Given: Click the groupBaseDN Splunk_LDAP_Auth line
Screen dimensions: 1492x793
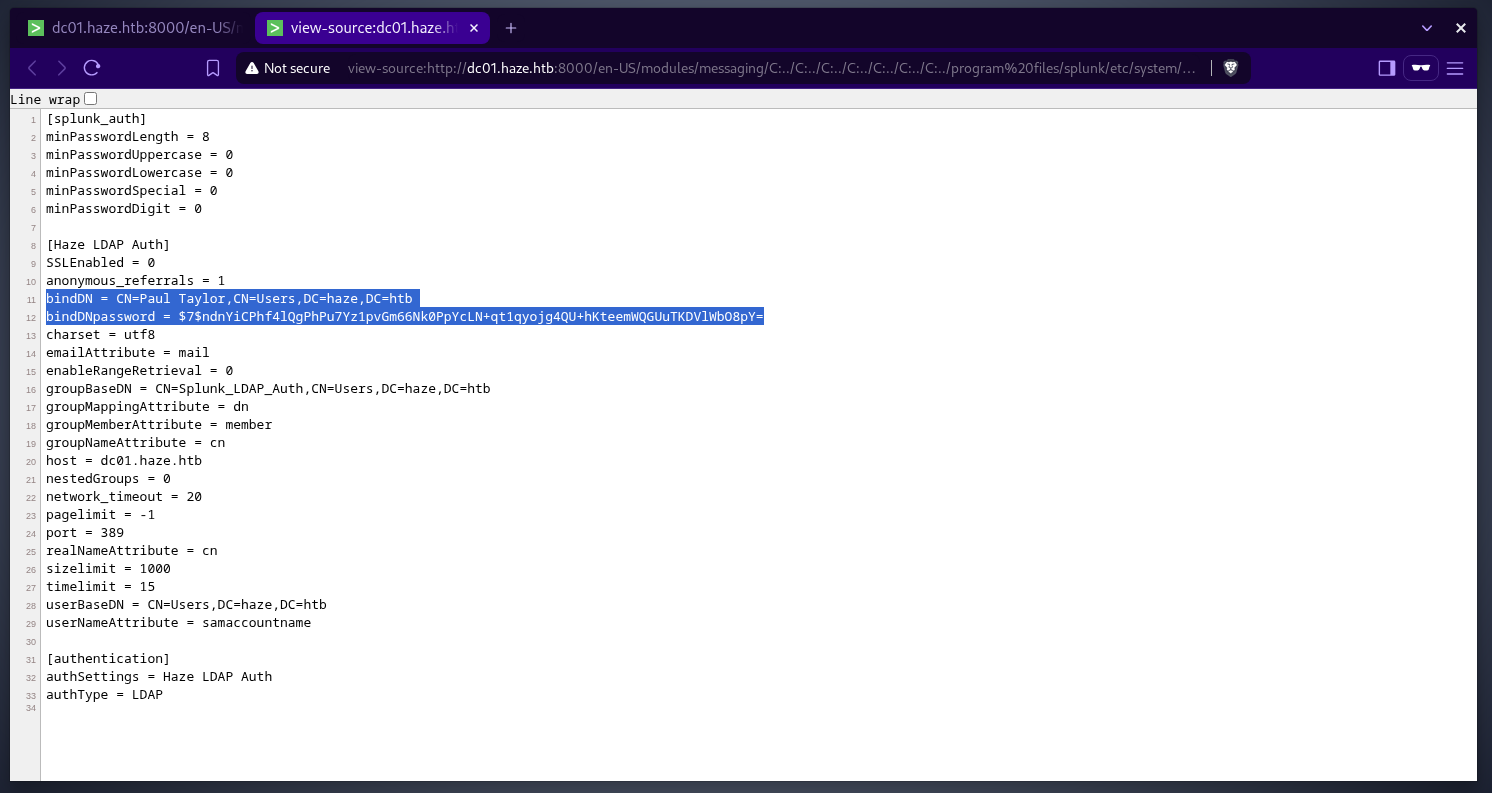Looking at the screenshot, I should tap(268, 389).
